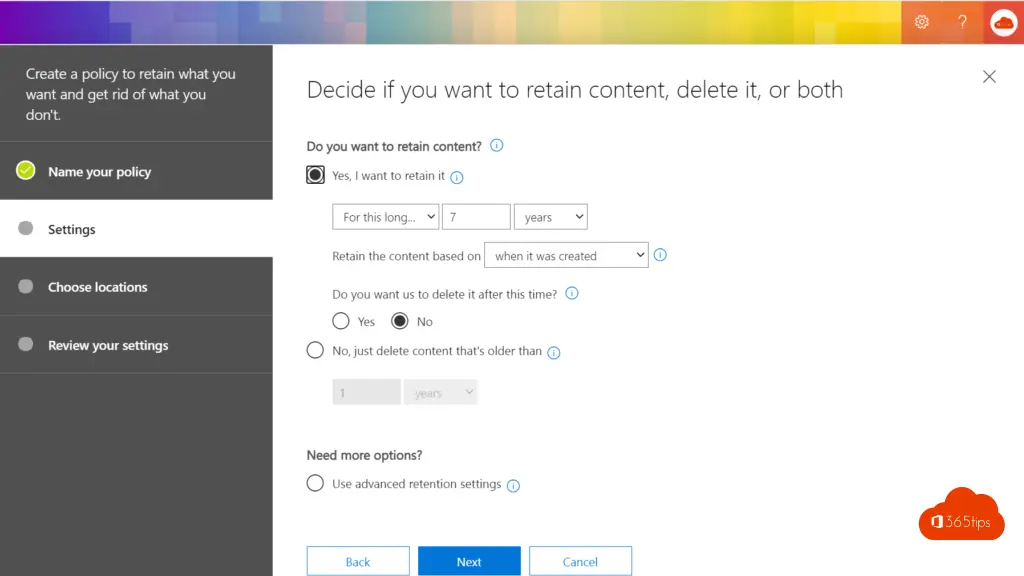The width and height of the screenshot is (1024, 576).
Task: Expand the retention 'years' unit dropdown
Action: tap(550, 217)
